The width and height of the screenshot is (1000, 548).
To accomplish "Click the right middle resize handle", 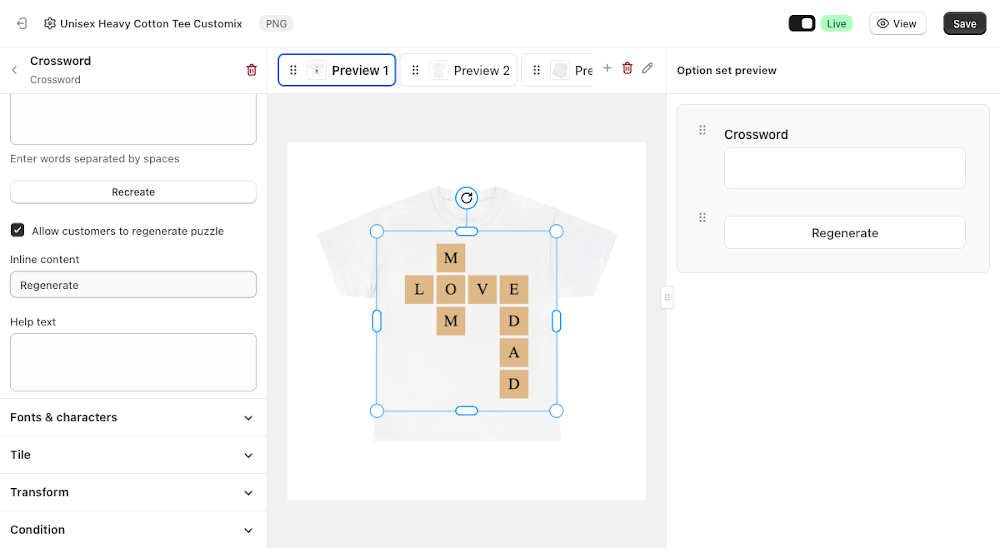I will [x=556, y=321].
